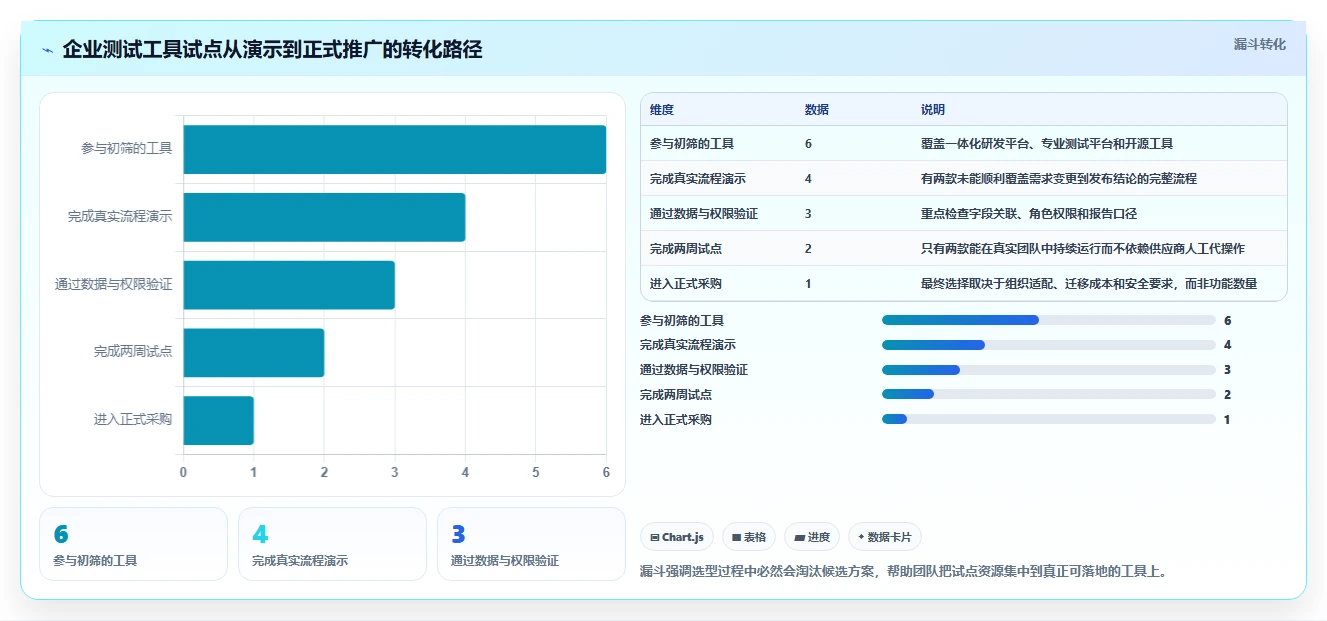Click the 进入正式采购 progress bar
1327x621 pixels.
(x=1048, y=419)
